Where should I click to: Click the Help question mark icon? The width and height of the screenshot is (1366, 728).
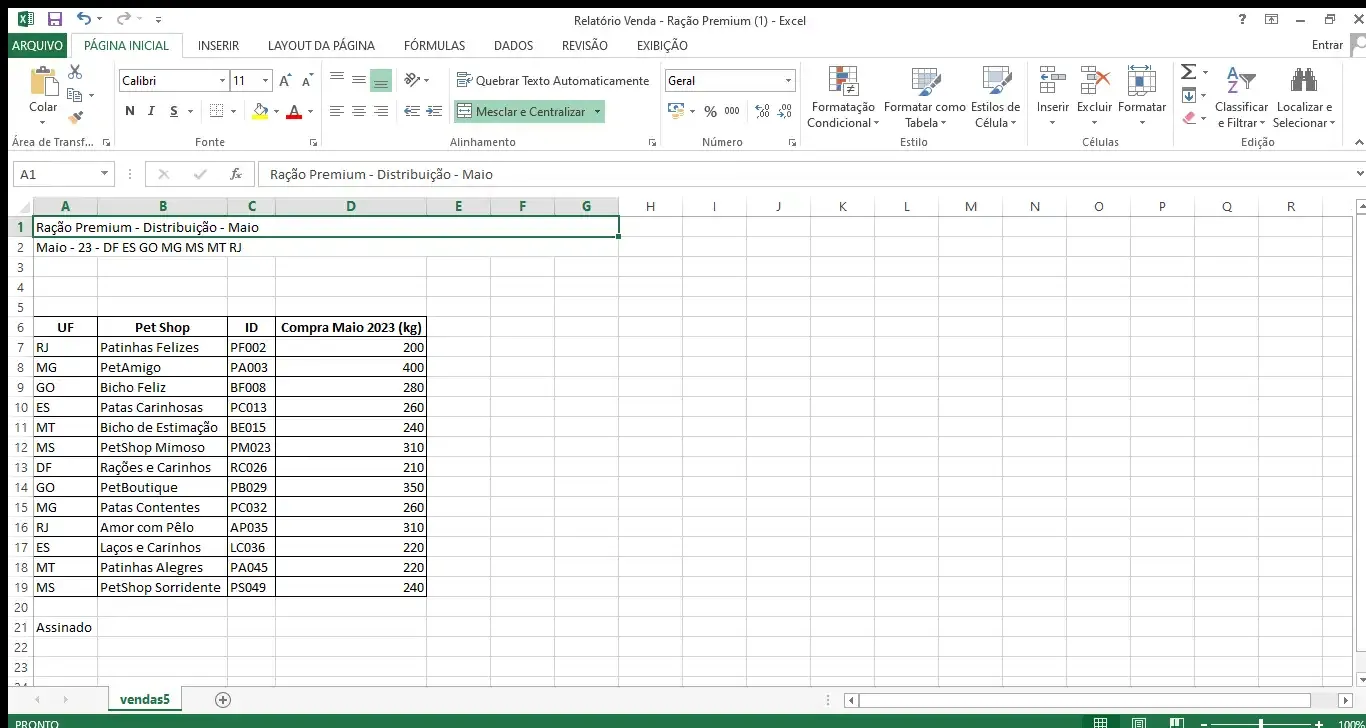coord(1242,19)
